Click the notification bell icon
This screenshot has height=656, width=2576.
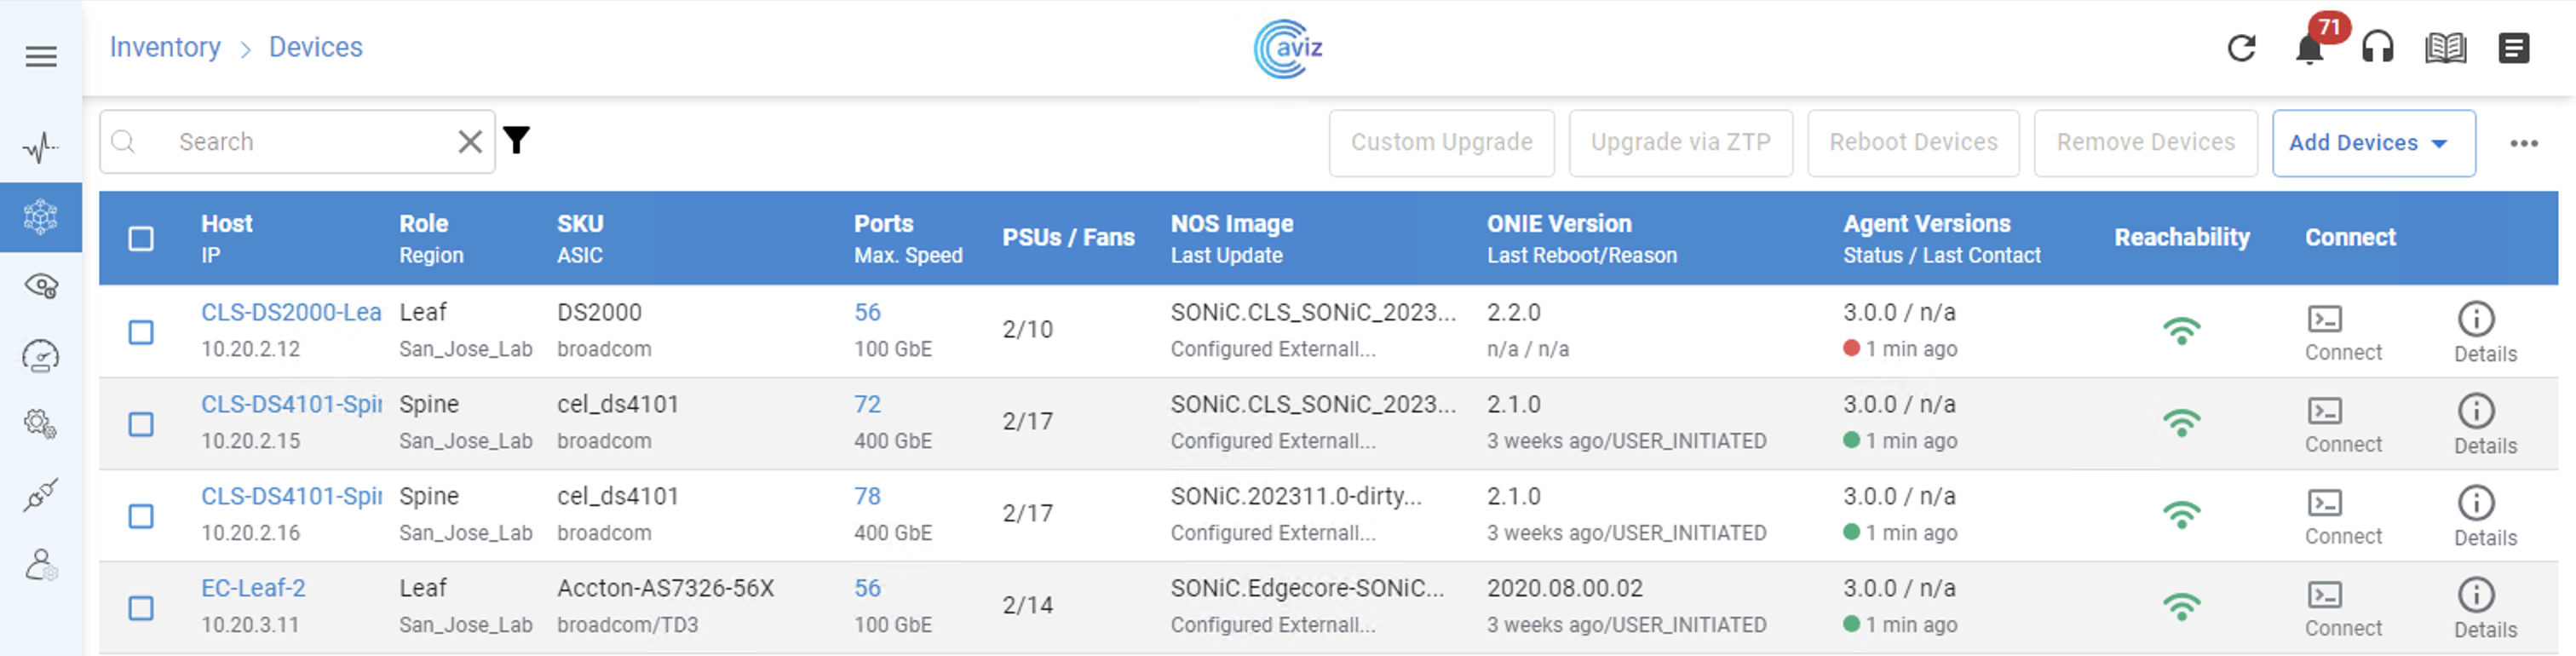[2309, 49]
